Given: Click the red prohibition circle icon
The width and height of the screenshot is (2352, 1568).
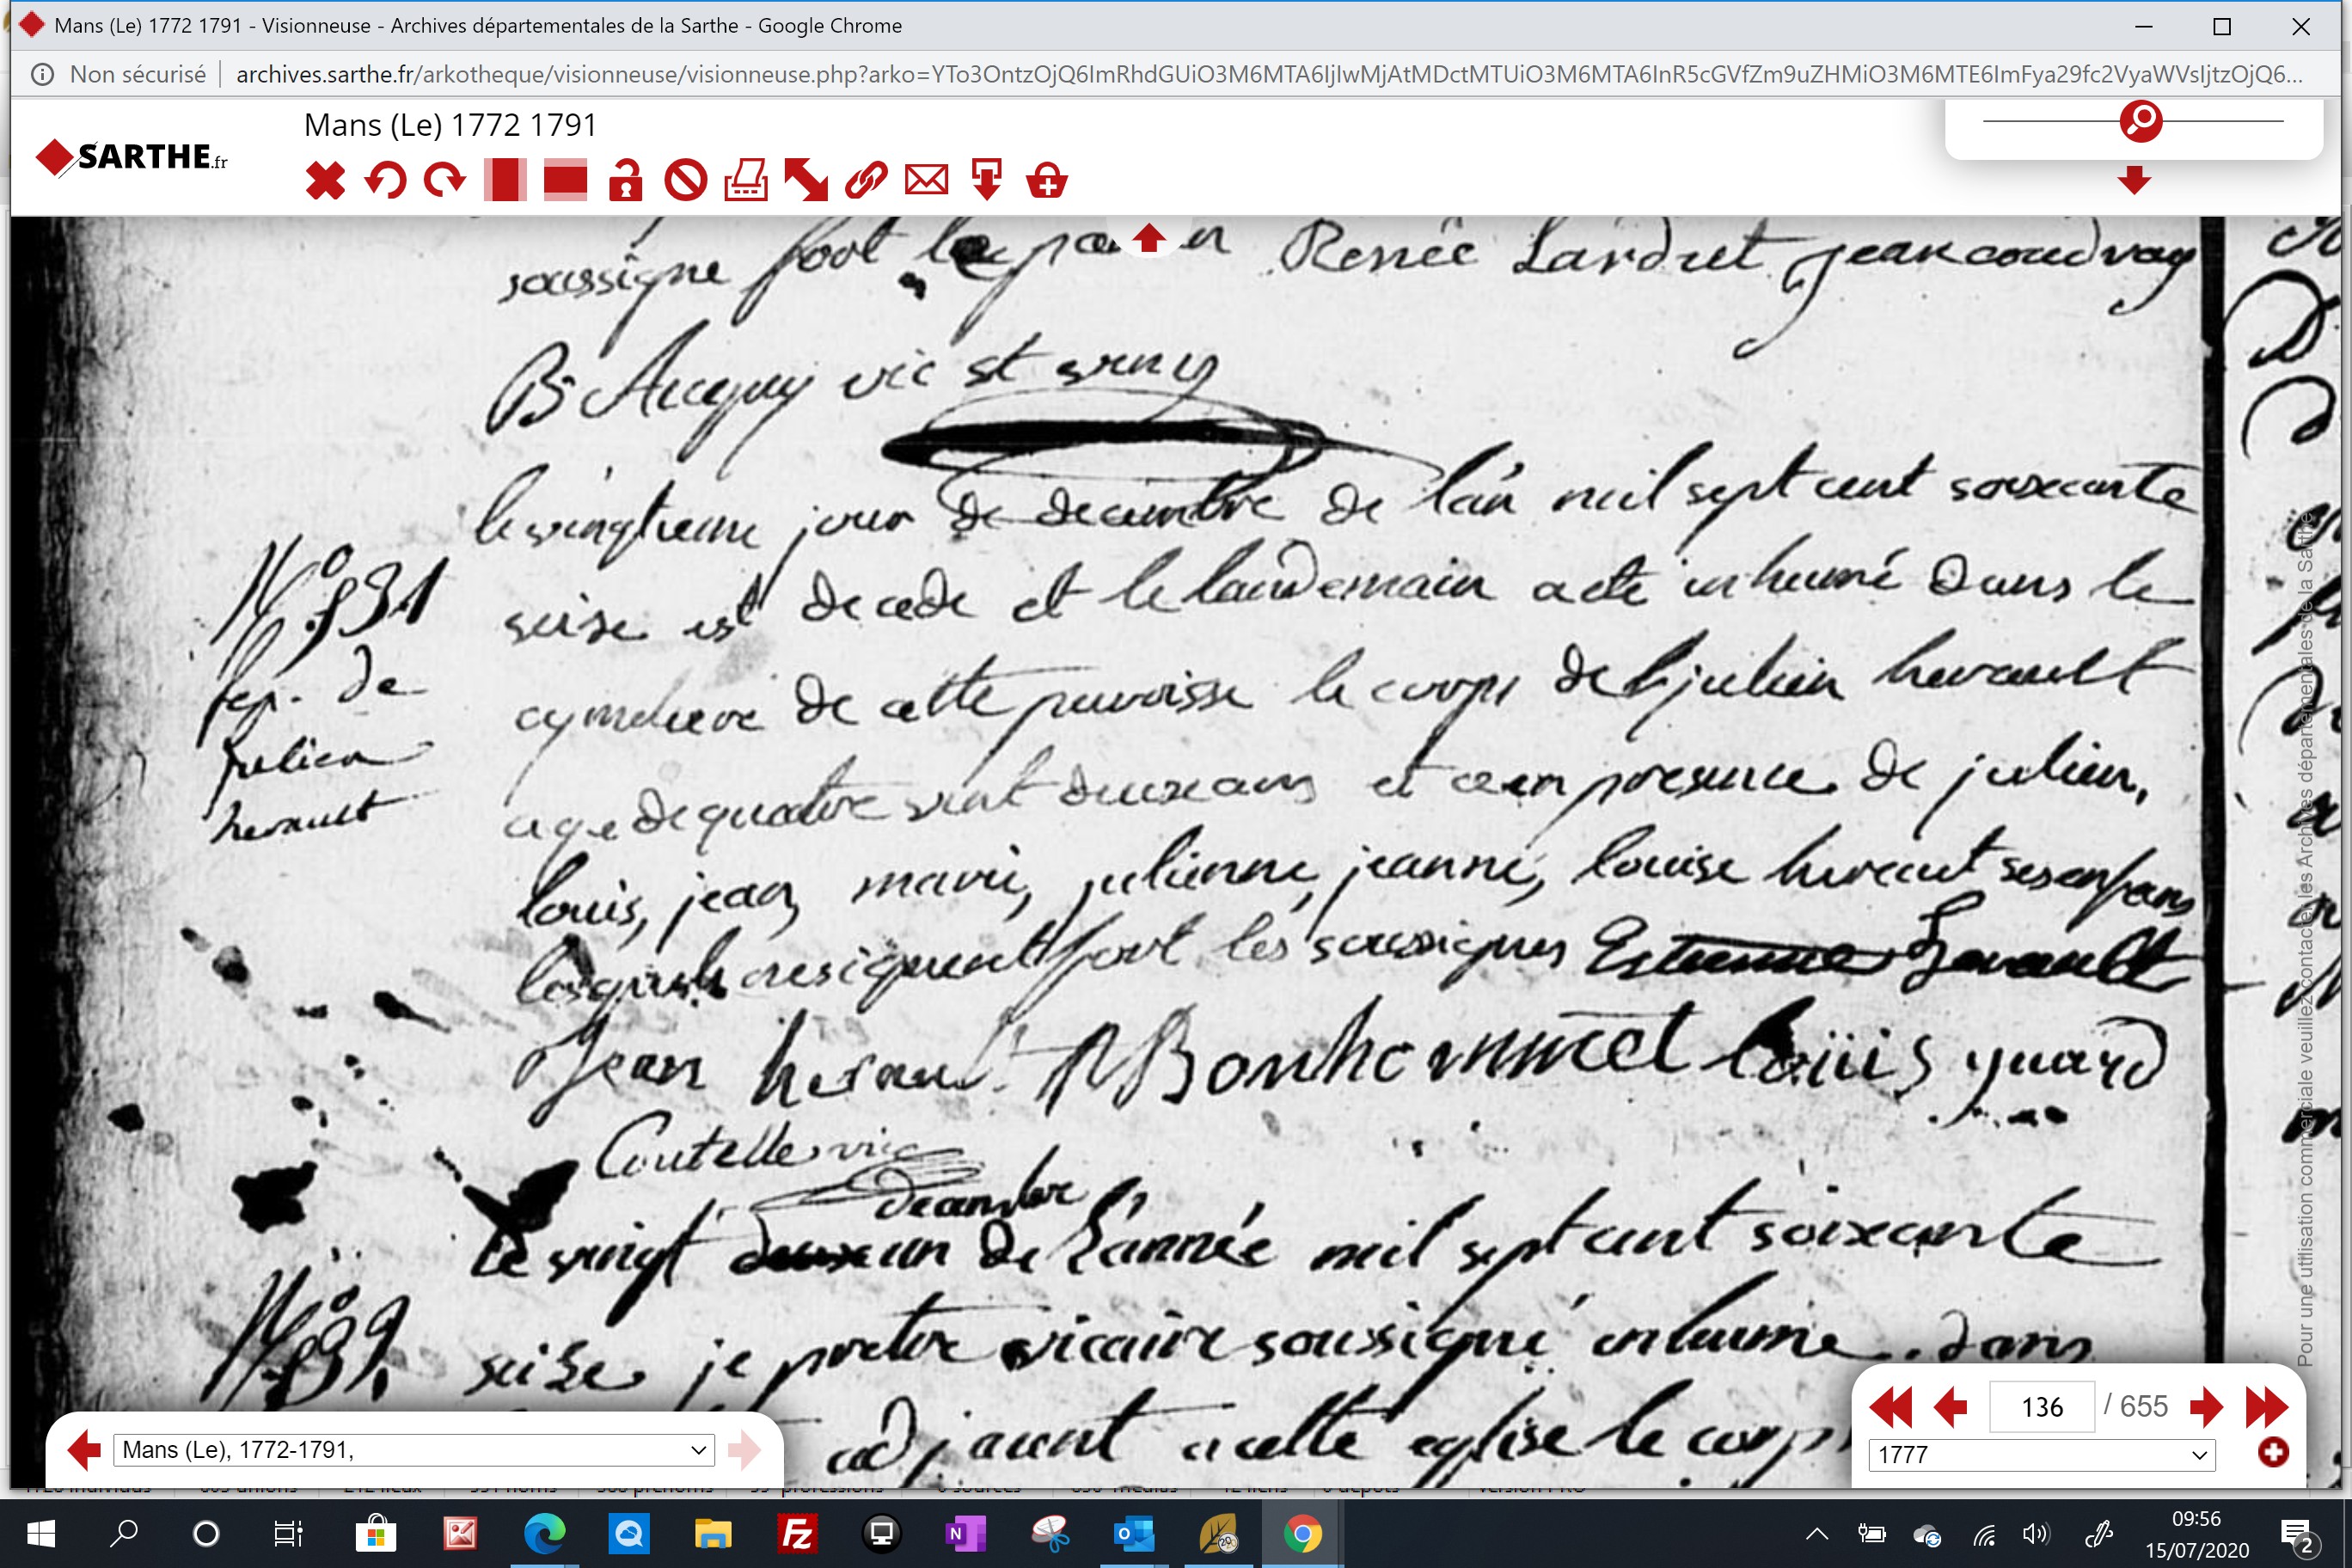Looking at the screenshot, I should (686, 181).
